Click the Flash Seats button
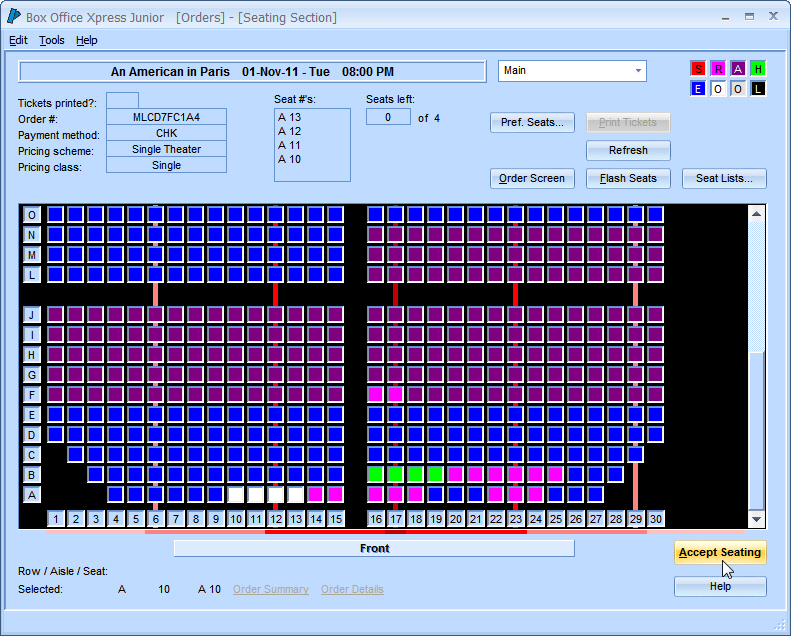 click(x=628, y=179)
